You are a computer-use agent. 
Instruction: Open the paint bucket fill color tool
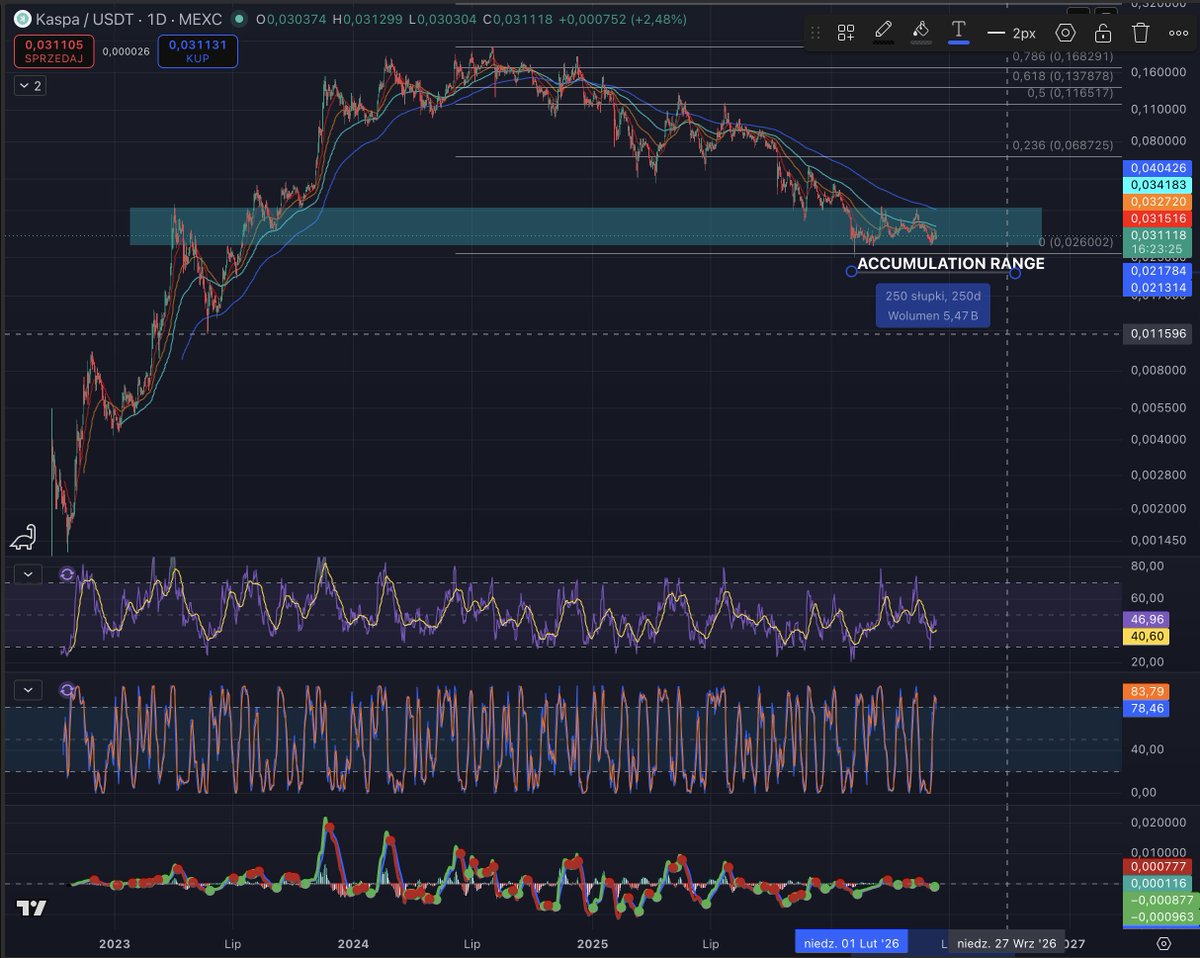[921, 31]
